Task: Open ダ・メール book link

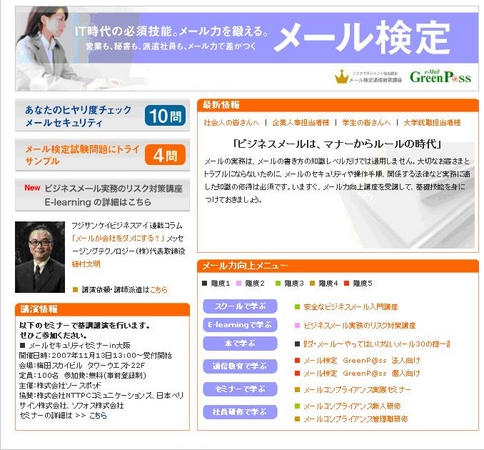Action: 377,344
